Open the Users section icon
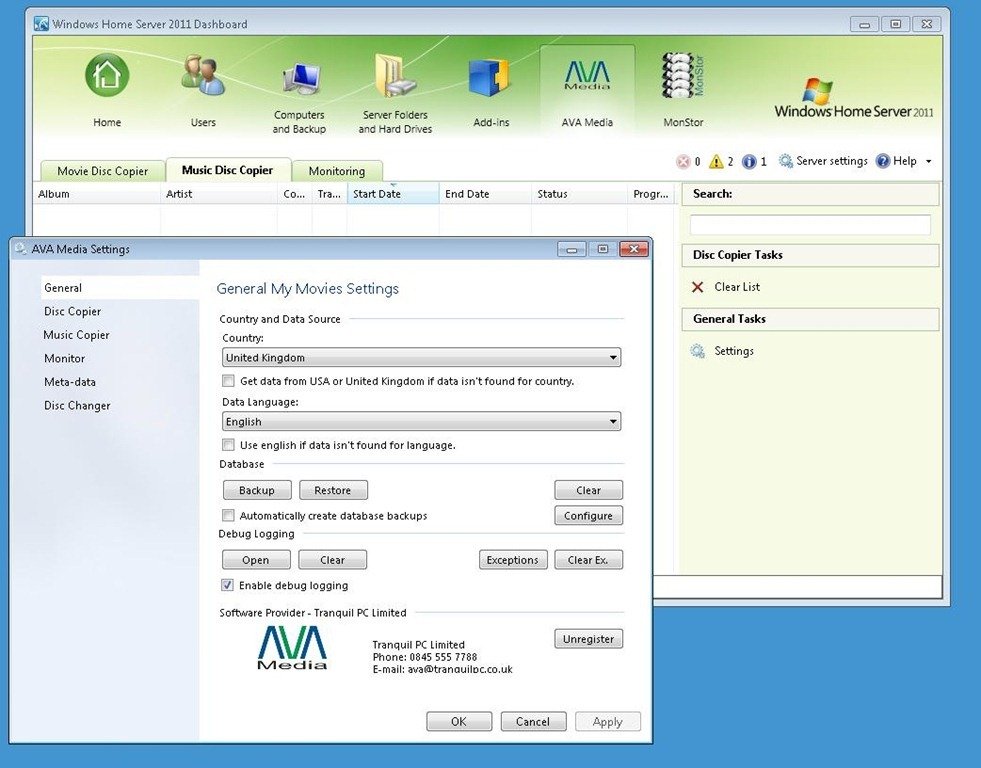 coord(203,76)
